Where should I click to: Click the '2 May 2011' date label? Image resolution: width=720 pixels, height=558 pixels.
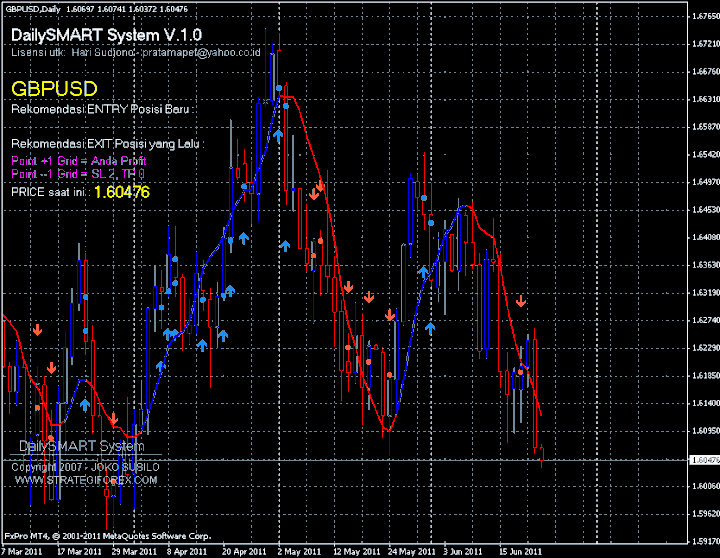pyautogui.click(x=299, y=551)
